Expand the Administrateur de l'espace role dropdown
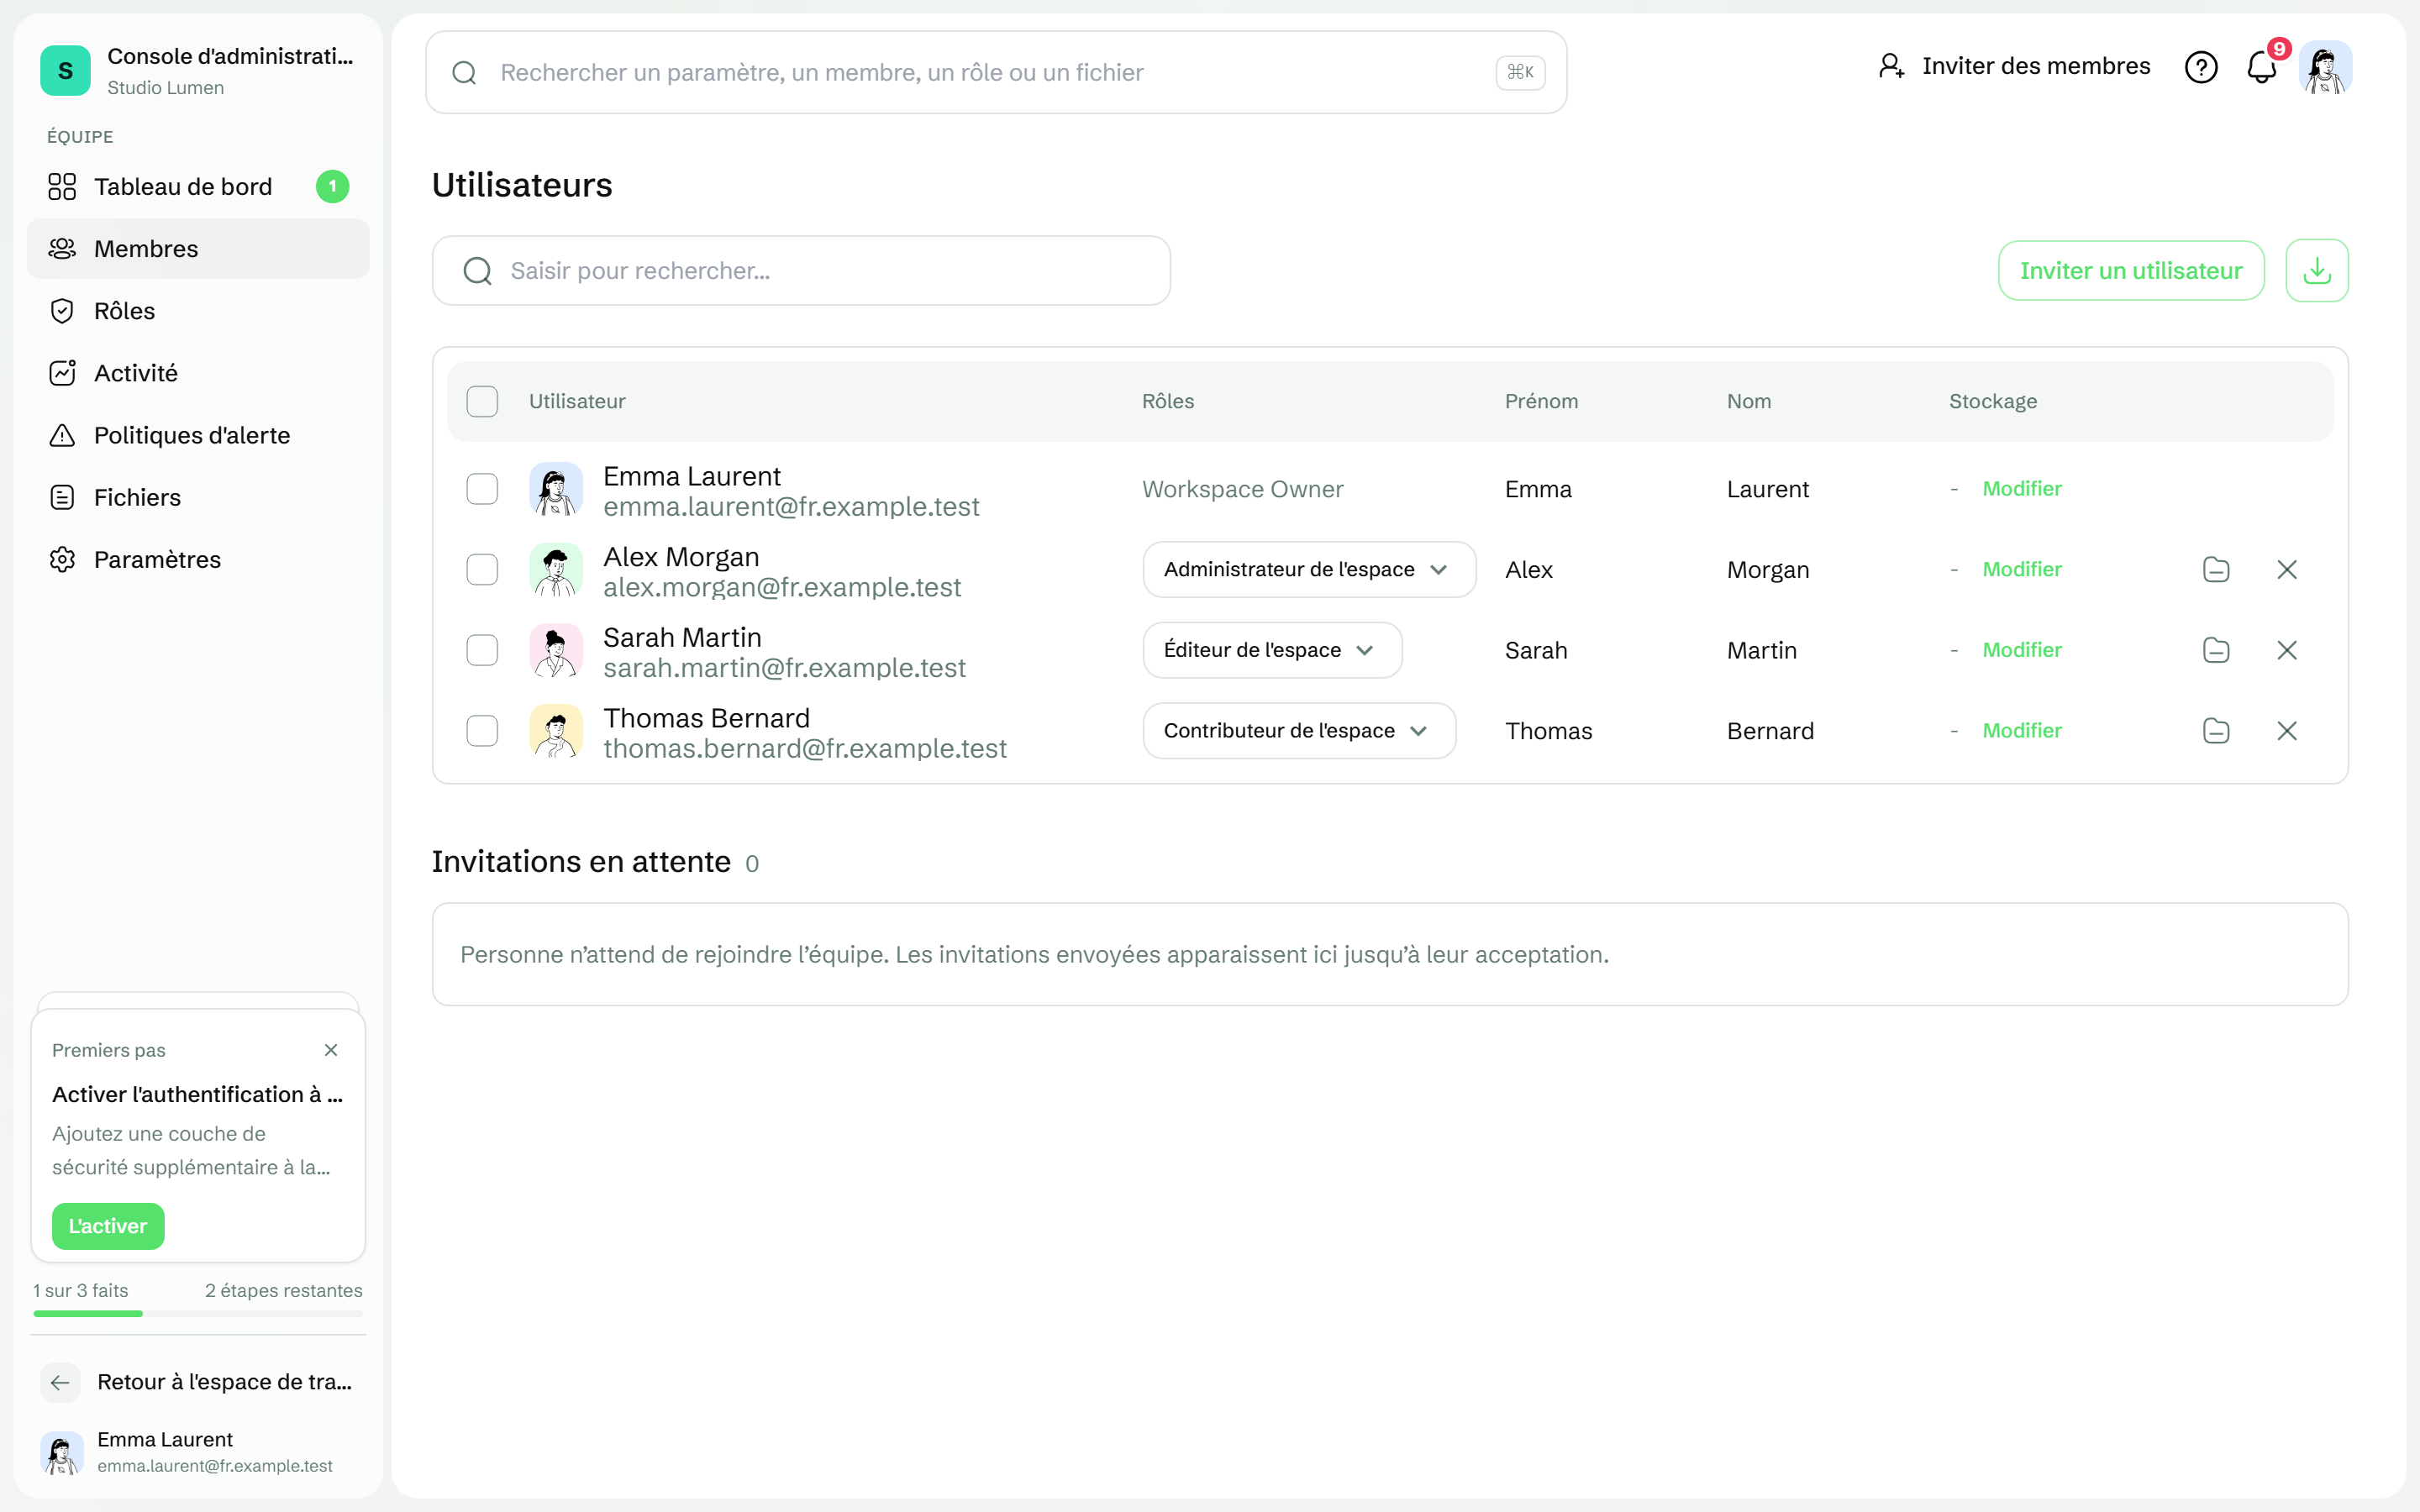The height and width of the screenshot is (1512, 2420). pos(1308,569)
